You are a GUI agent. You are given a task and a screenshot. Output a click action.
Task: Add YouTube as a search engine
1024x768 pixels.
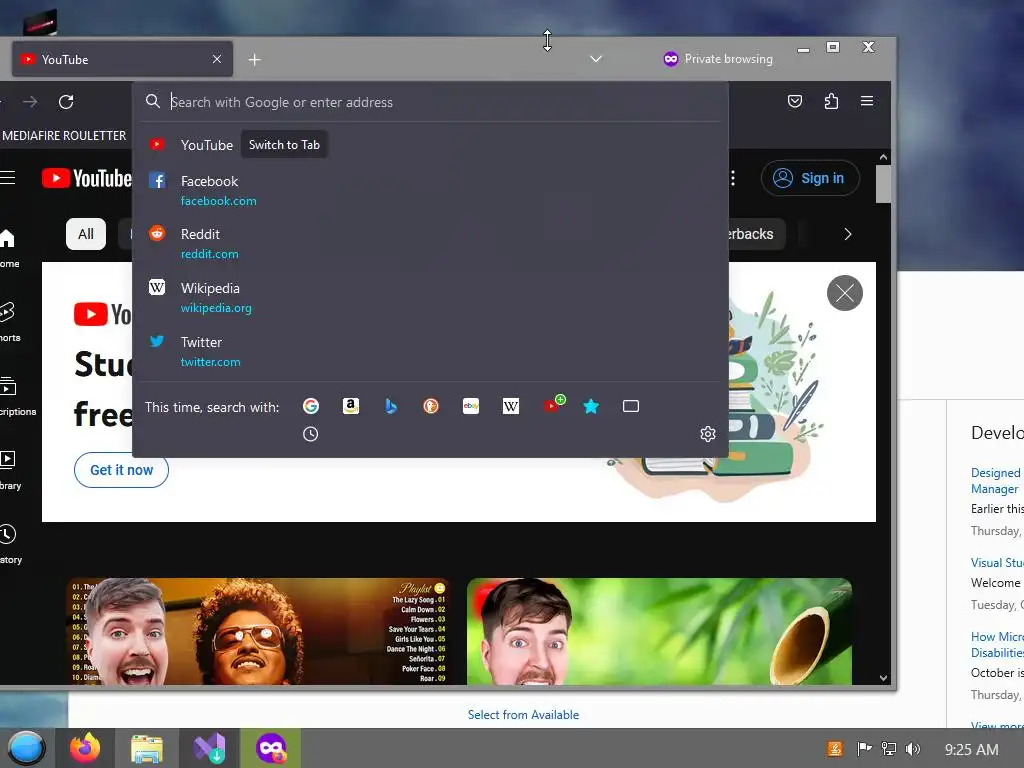pos(553,405)
